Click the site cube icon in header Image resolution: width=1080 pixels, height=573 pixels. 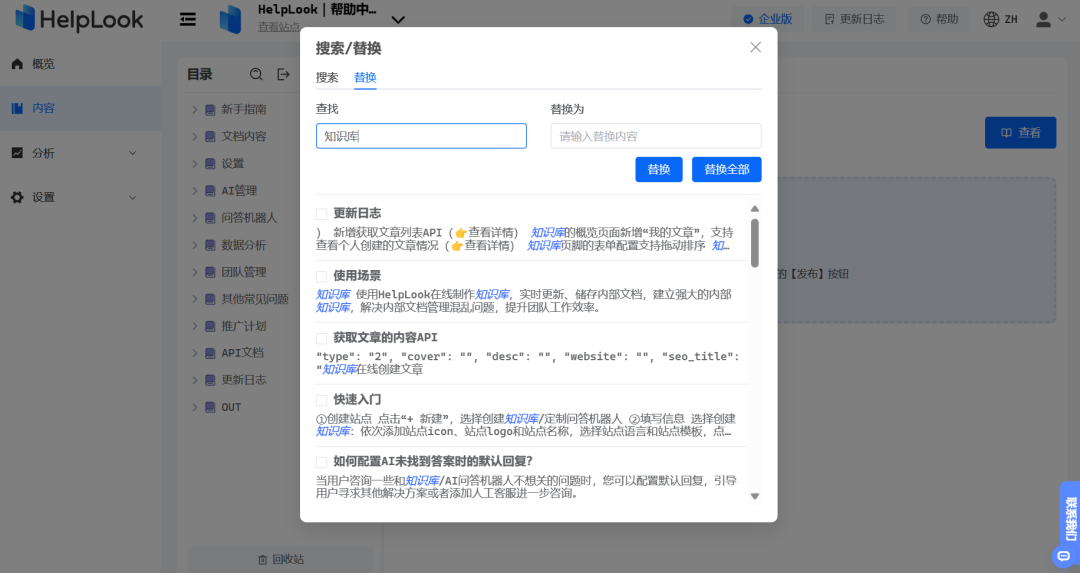point(231,19)
